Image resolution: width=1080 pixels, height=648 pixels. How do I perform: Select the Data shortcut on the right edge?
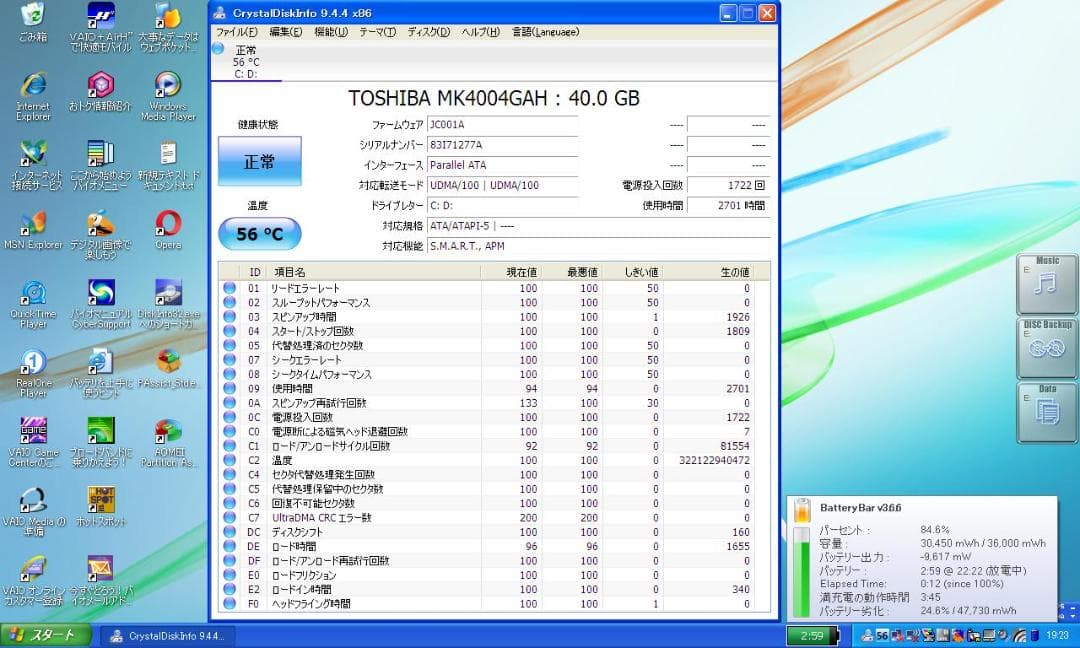[x=1046, y=411]
